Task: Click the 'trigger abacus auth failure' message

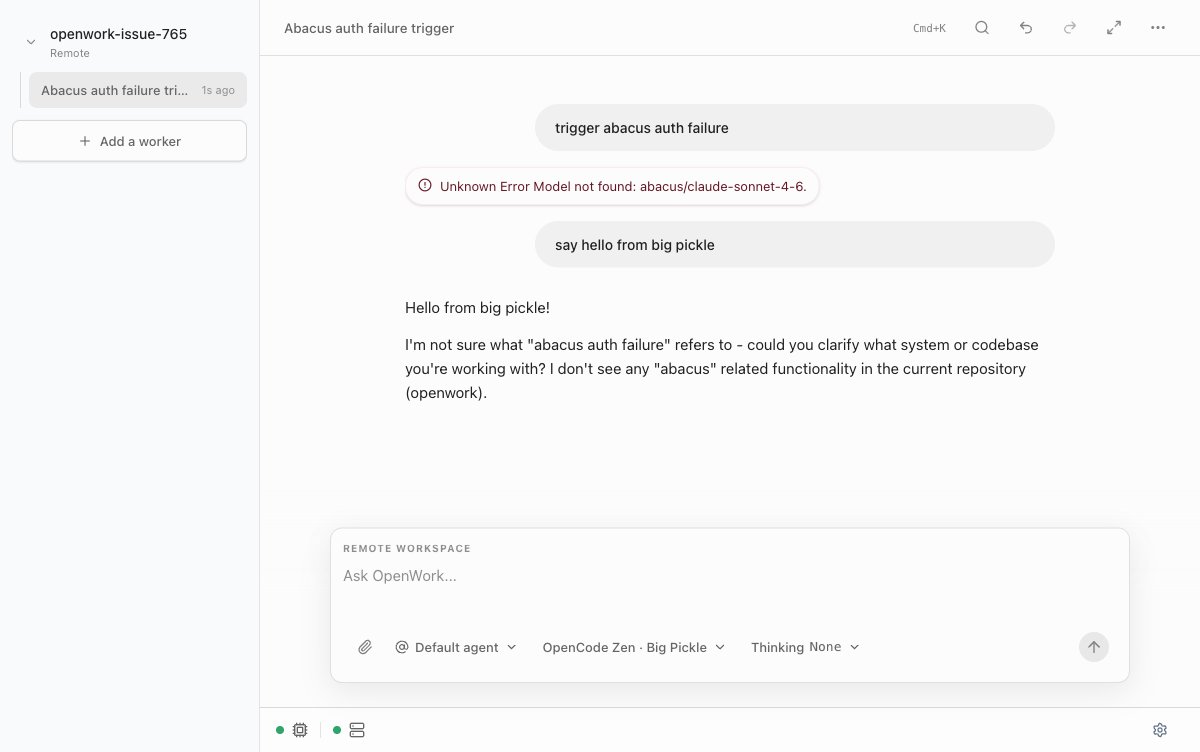Action: tap(795, 128)
